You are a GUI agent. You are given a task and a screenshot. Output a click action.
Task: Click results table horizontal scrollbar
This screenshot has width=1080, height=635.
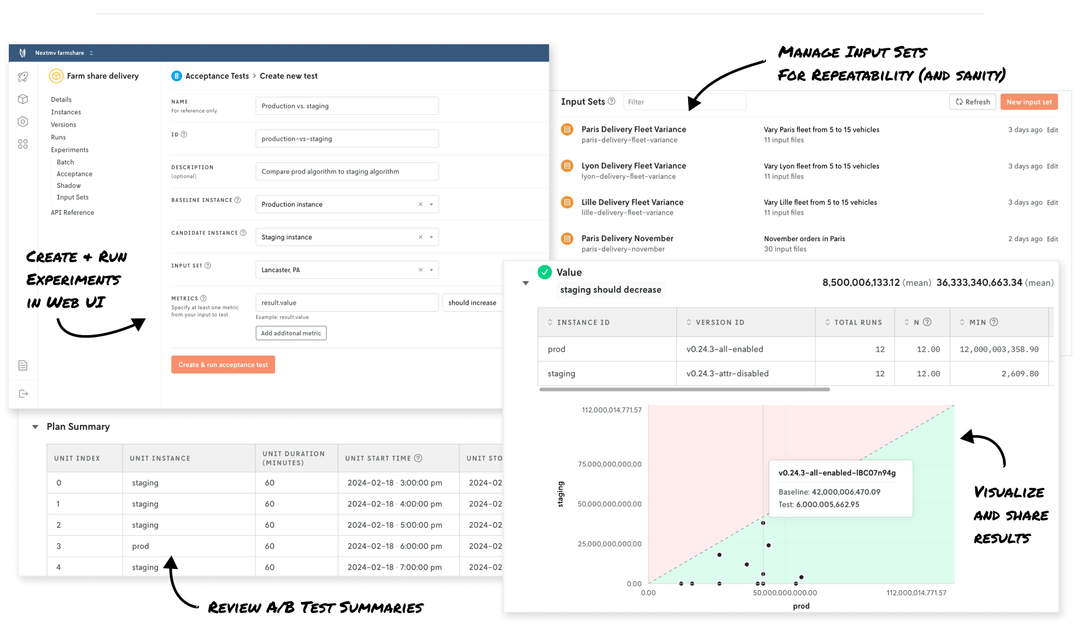click(x=685, y=389)
